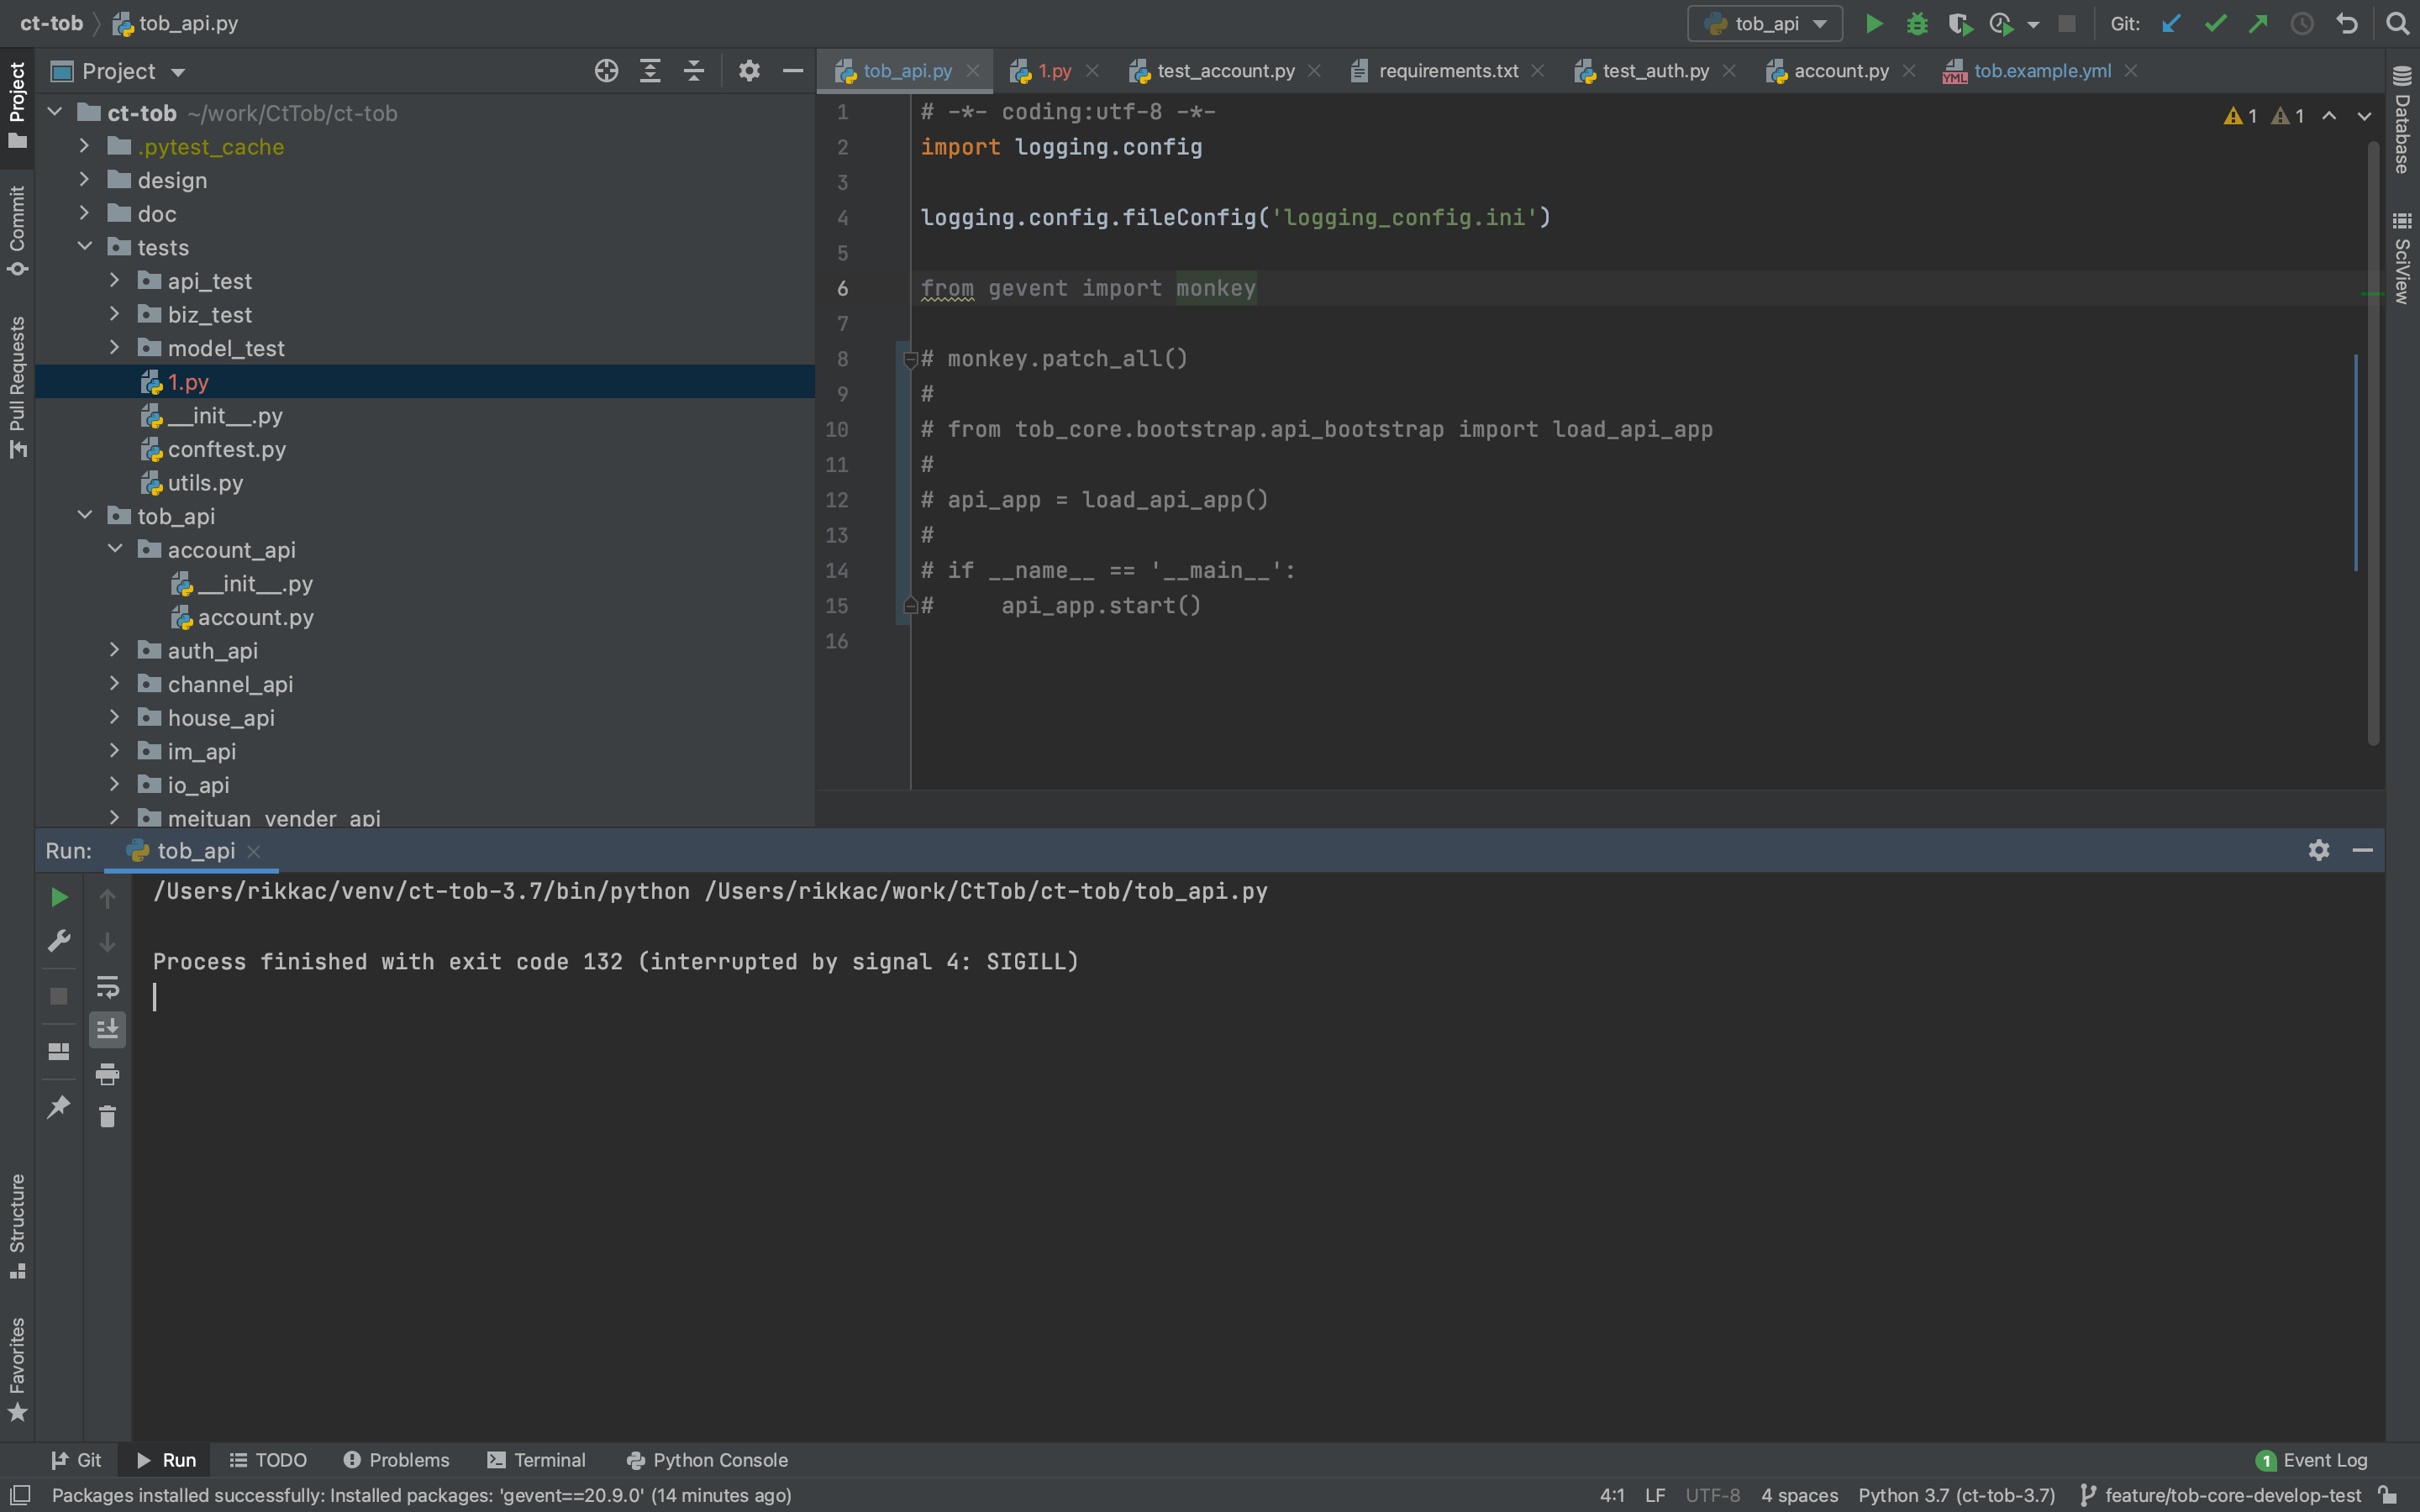Open Search Everywhere magnifier
This screenshot has height=1512, width=2420.
pos(2397,24)
